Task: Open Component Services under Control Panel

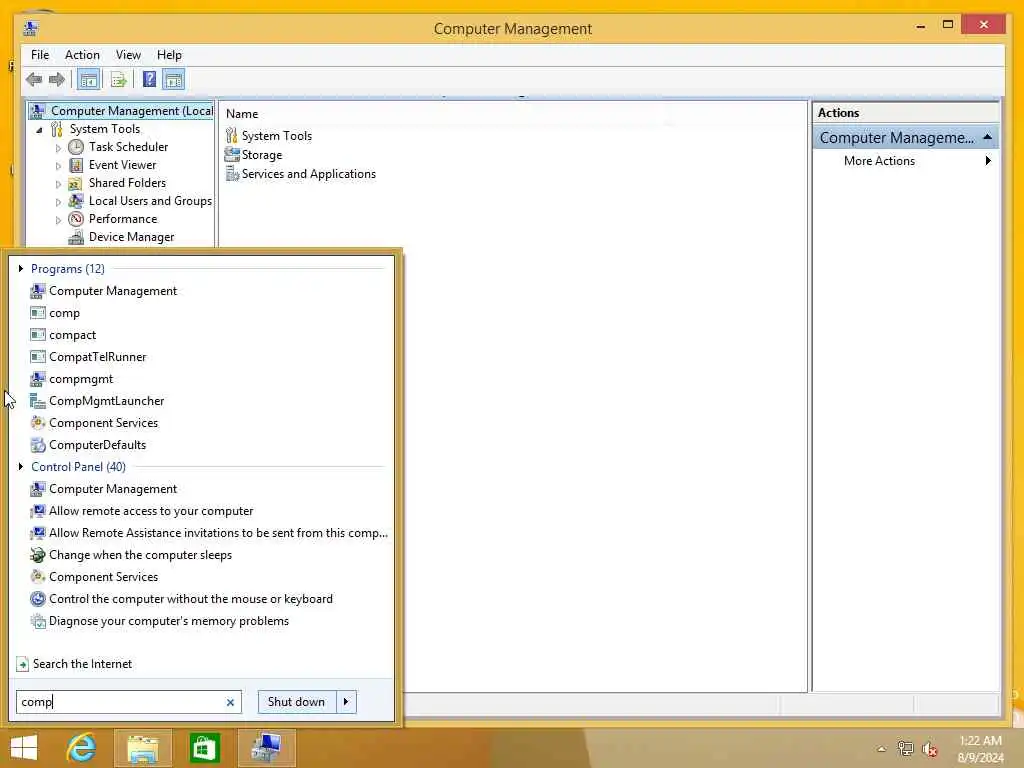Action: (x=103, y=577)
